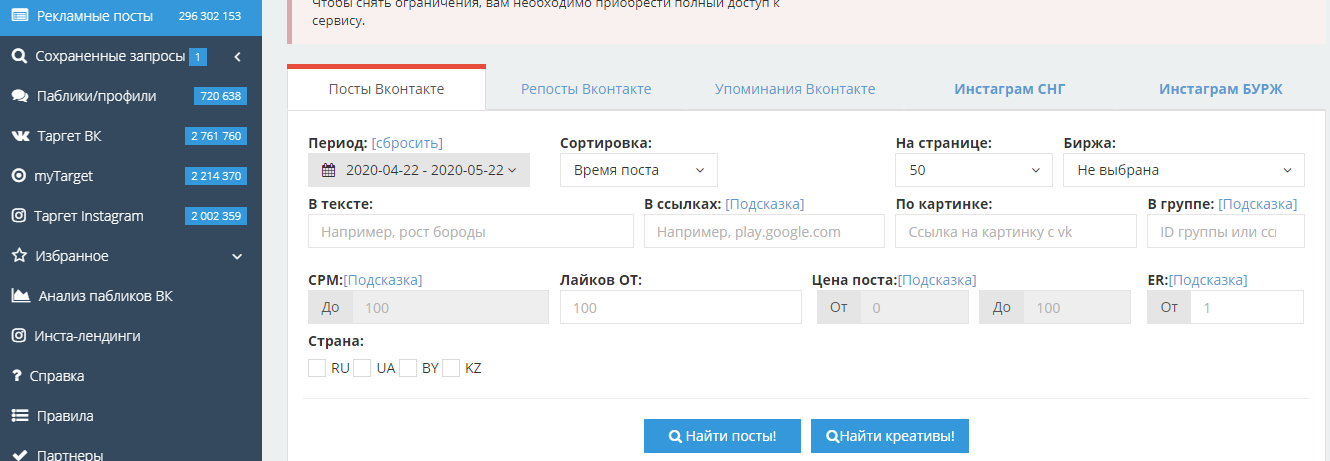
Task: Focus the В группе ID input
Action: (x=1226, y=231)
